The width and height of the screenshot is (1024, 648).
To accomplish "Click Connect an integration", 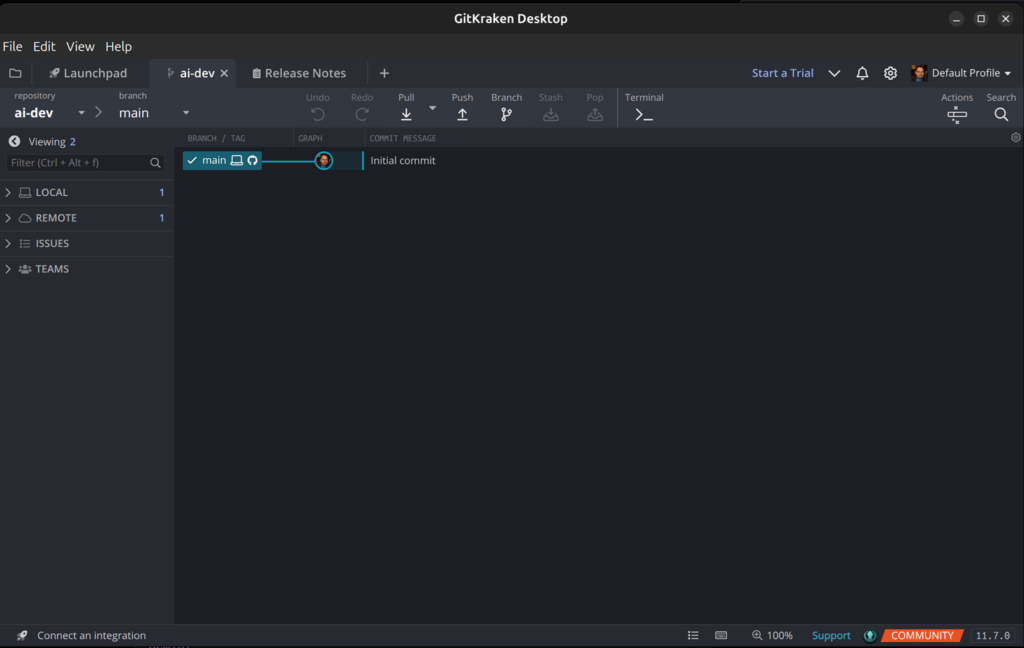I will (x=91, y=635).
